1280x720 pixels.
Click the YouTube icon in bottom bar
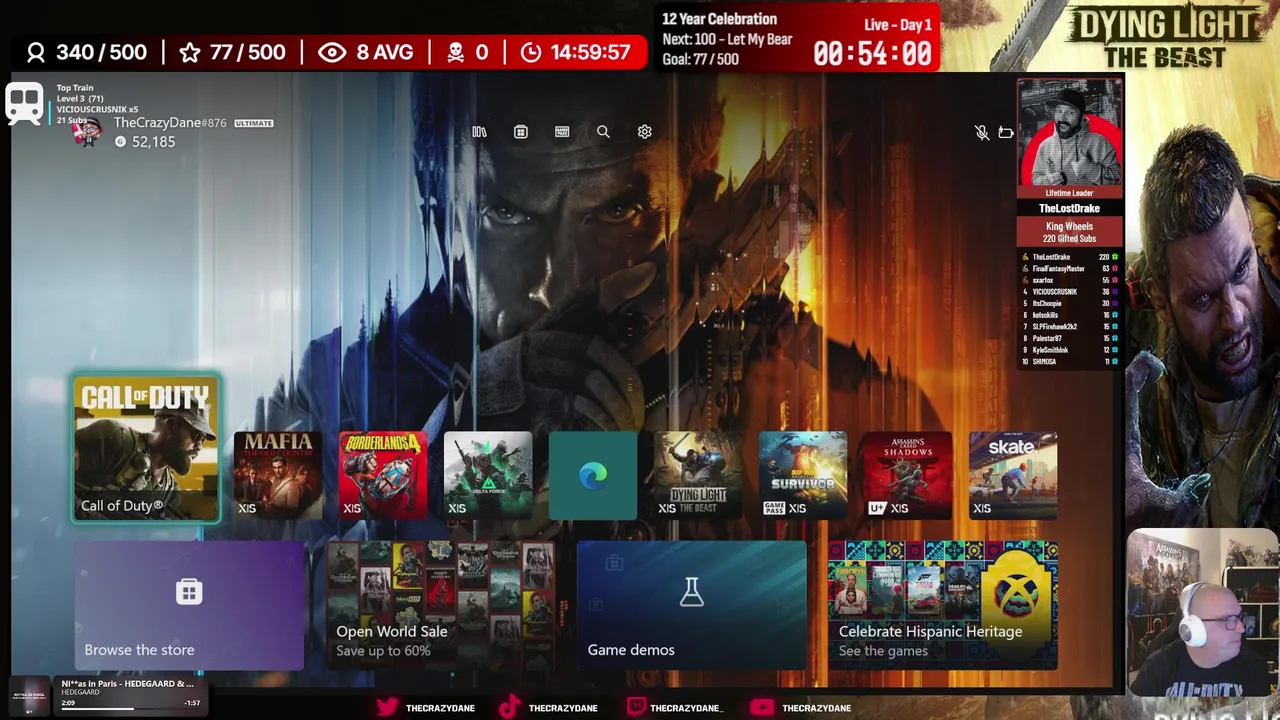pyautogui.click(x=761, y=708)
